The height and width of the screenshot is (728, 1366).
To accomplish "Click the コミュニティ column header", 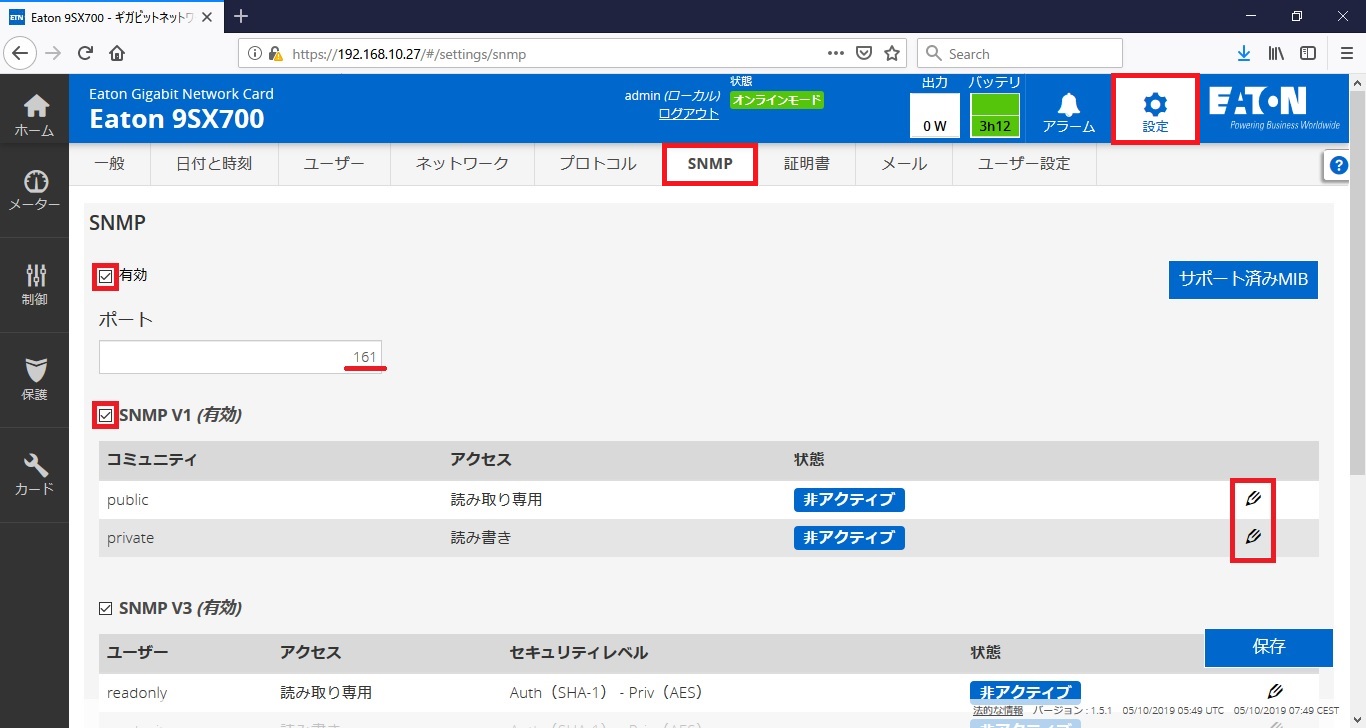I will tap(152, 460).
